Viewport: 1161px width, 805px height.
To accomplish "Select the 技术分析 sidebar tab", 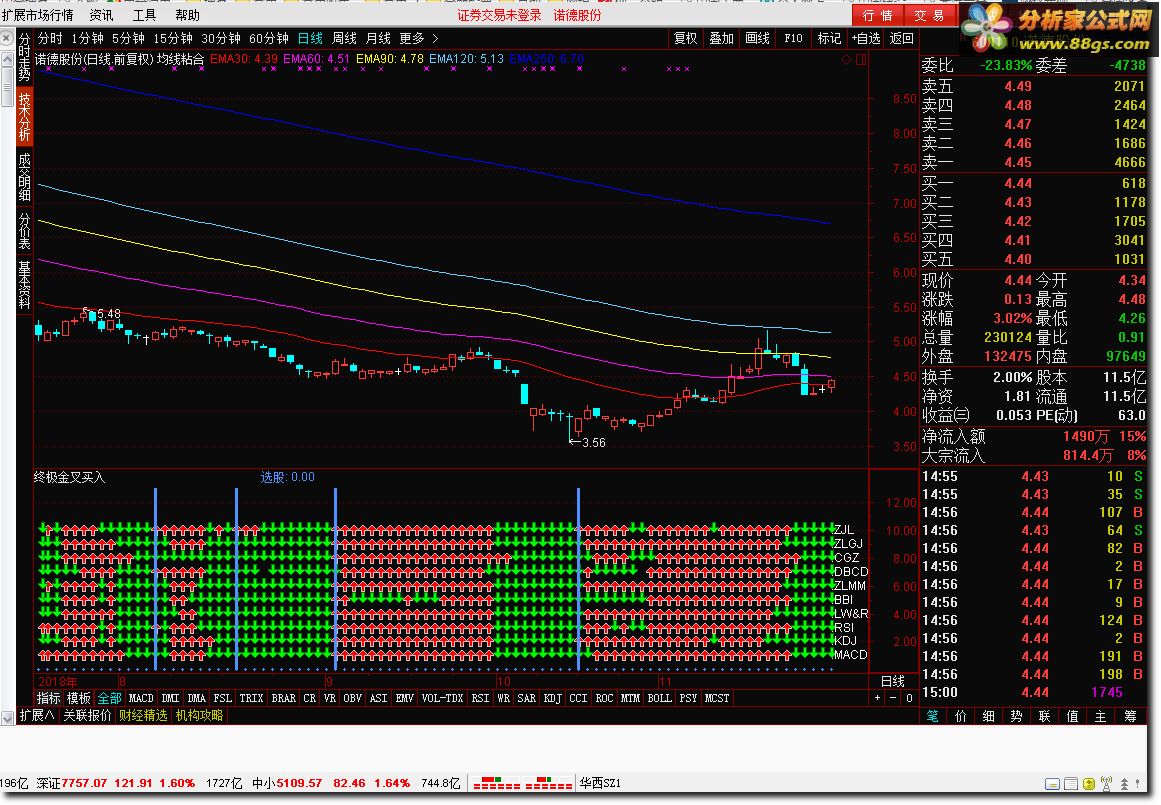I will click(24, 117).
